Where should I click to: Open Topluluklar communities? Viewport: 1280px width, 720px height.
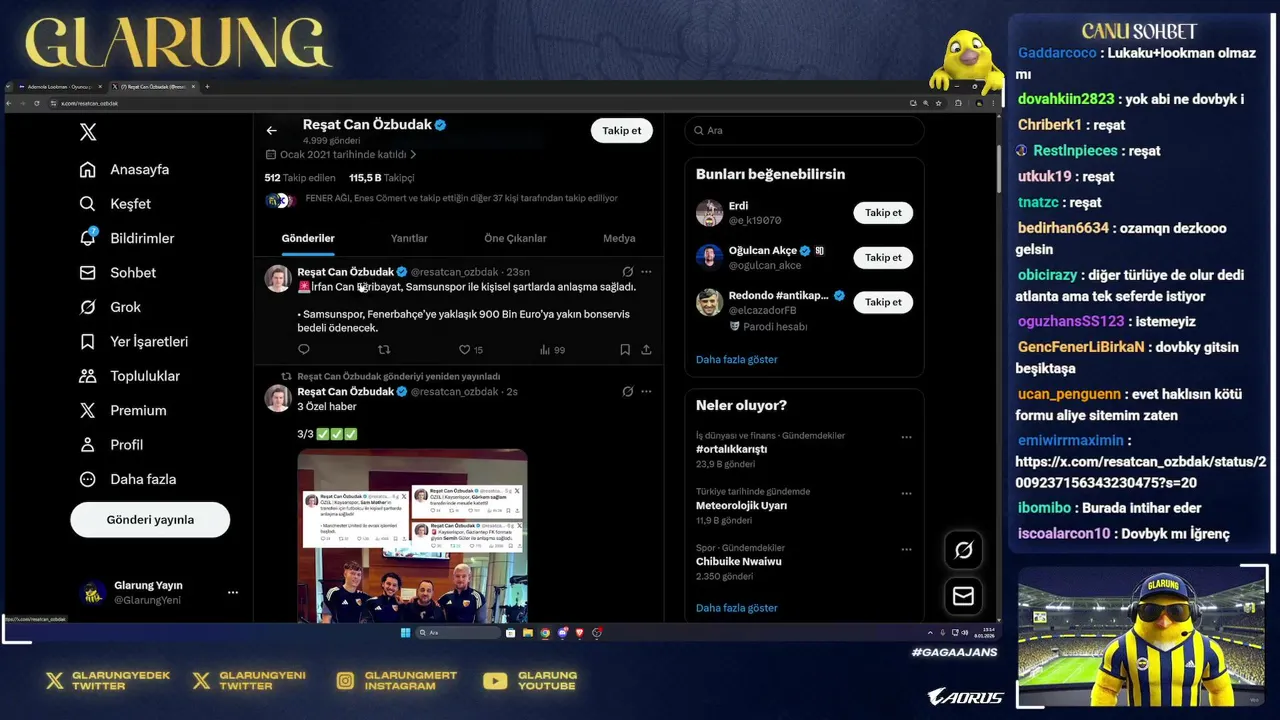(x=129, y=376)
